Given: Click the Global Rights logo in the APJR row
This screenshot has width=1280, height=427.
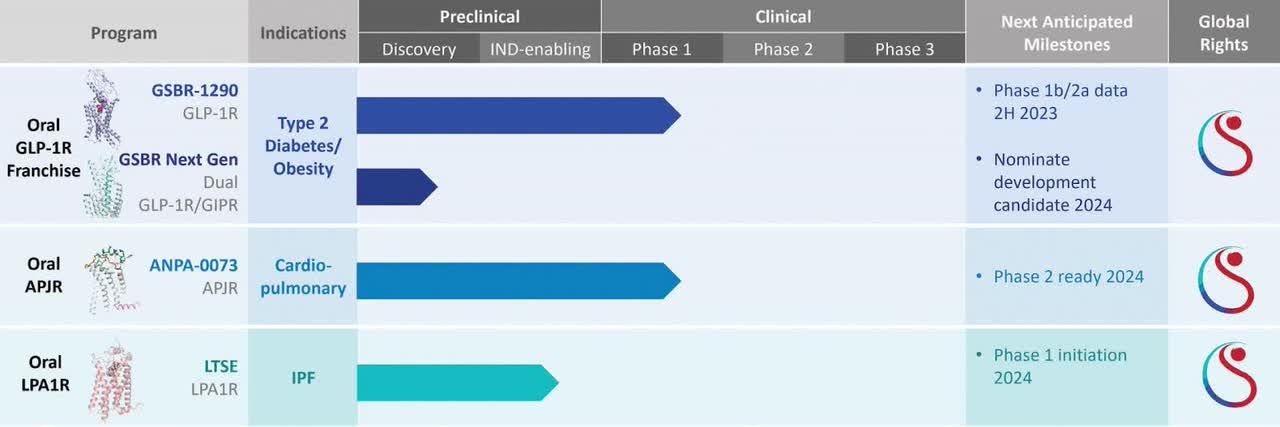Looking at the screenshot, I should (x=1224, y=275).
